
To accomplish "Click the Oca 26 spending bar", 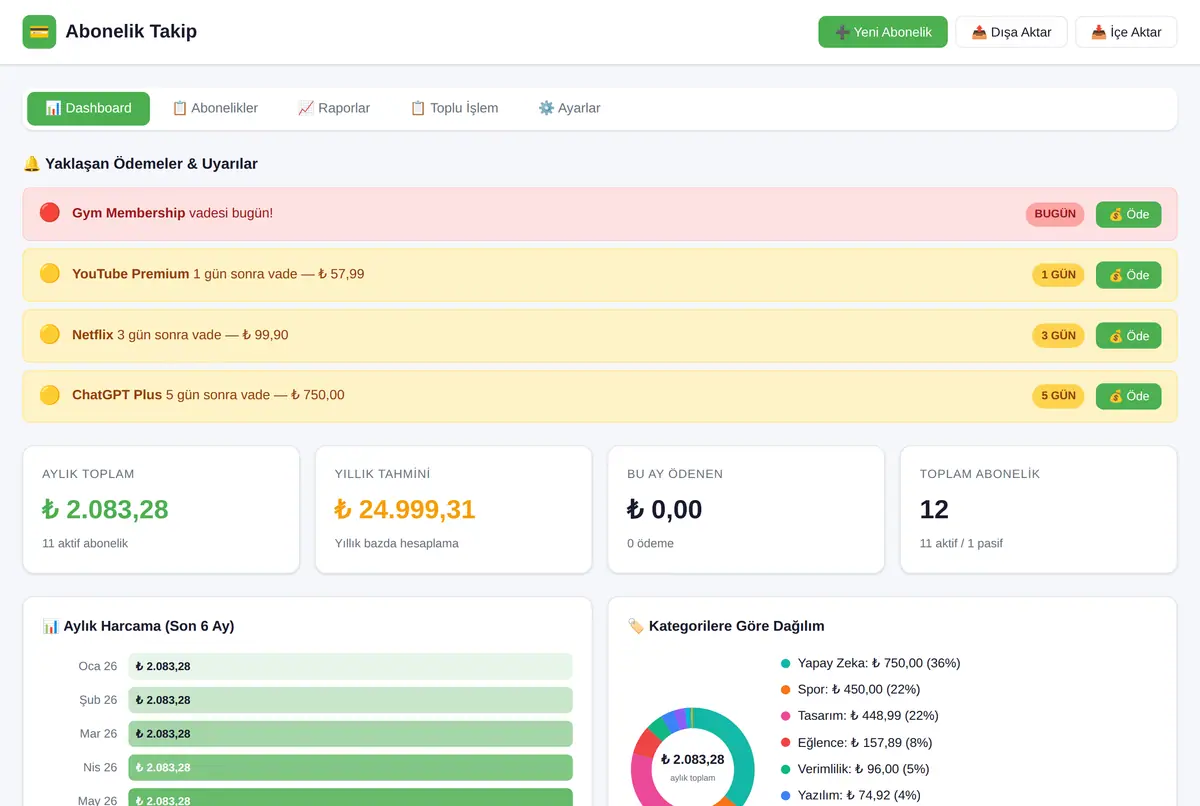I will (350, 667).
